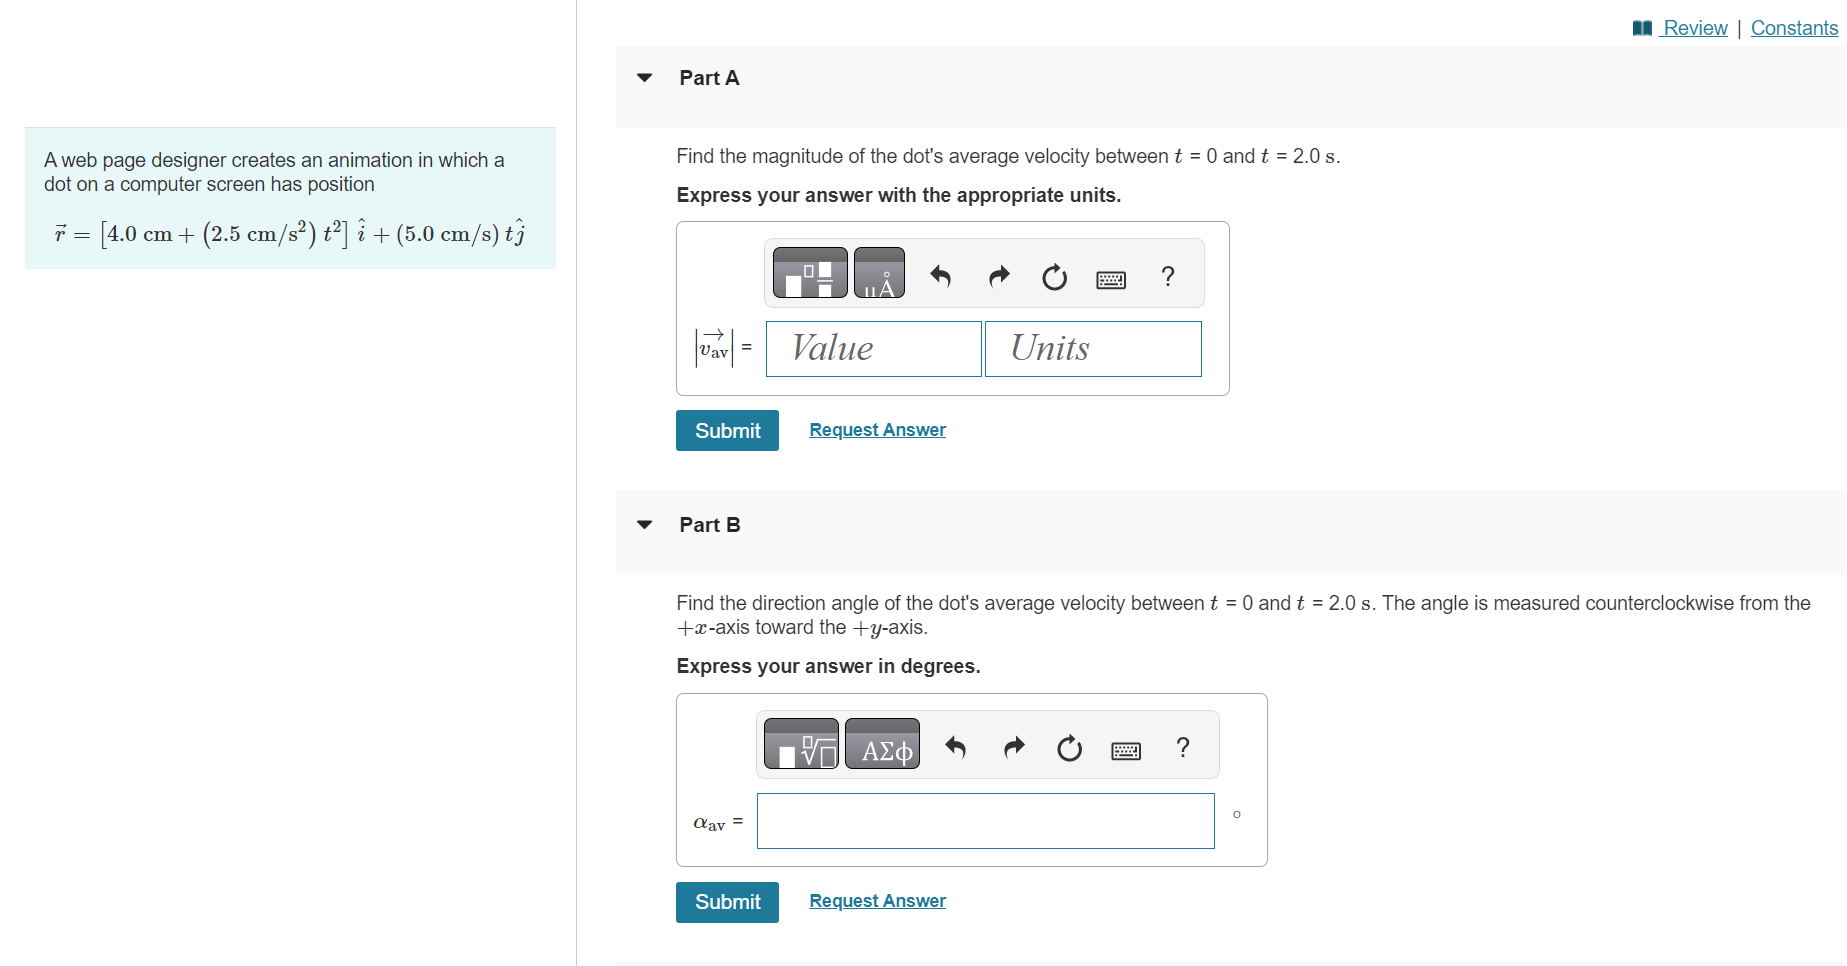Click the redo icon in Part B toolbar
1847x966 pixels.
click(x=1013, y=747)
